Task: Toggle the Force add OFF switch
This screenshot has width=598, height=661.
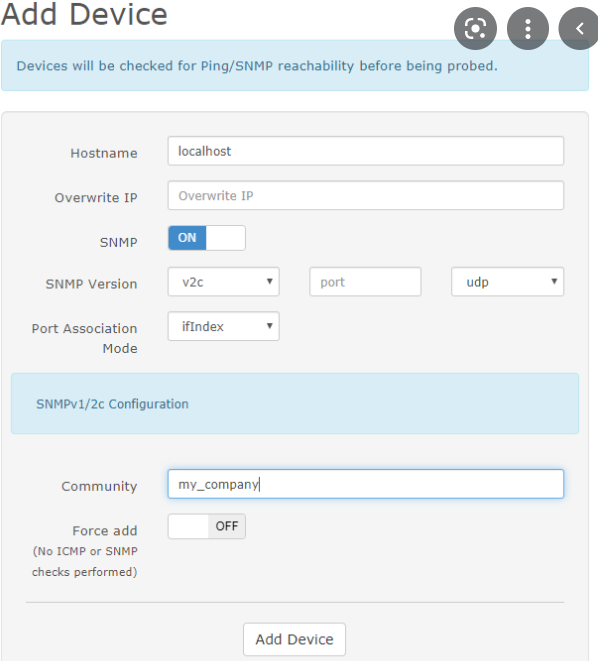Action: 206,526
